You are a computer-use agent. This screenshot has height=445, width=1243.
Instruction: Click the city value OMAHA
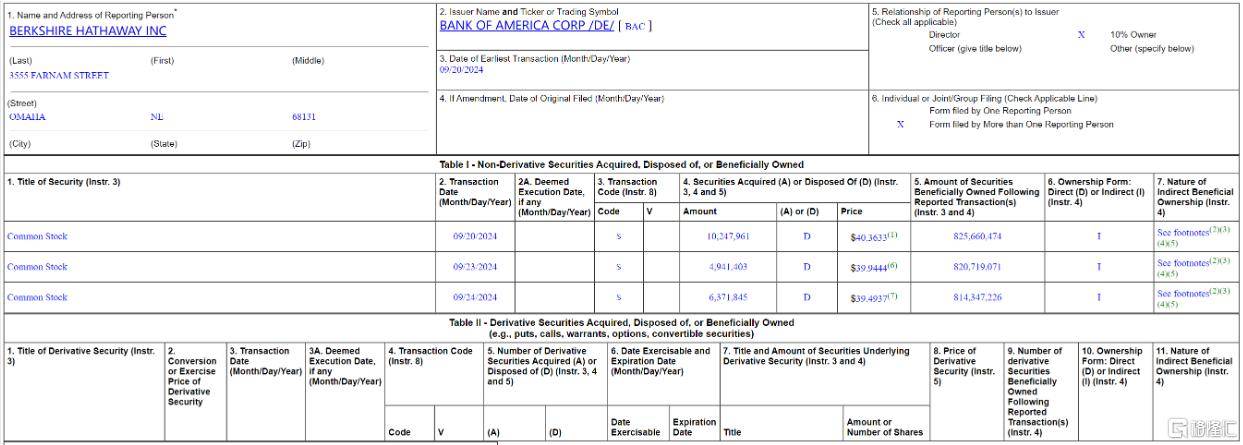coord(27,117)
